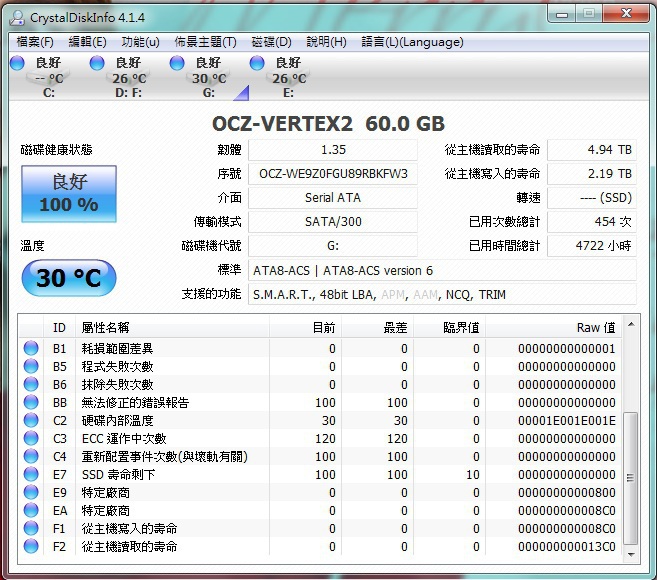Click the attribute list scrollbar thumb

pyautogui.click(x=631, y=478)
